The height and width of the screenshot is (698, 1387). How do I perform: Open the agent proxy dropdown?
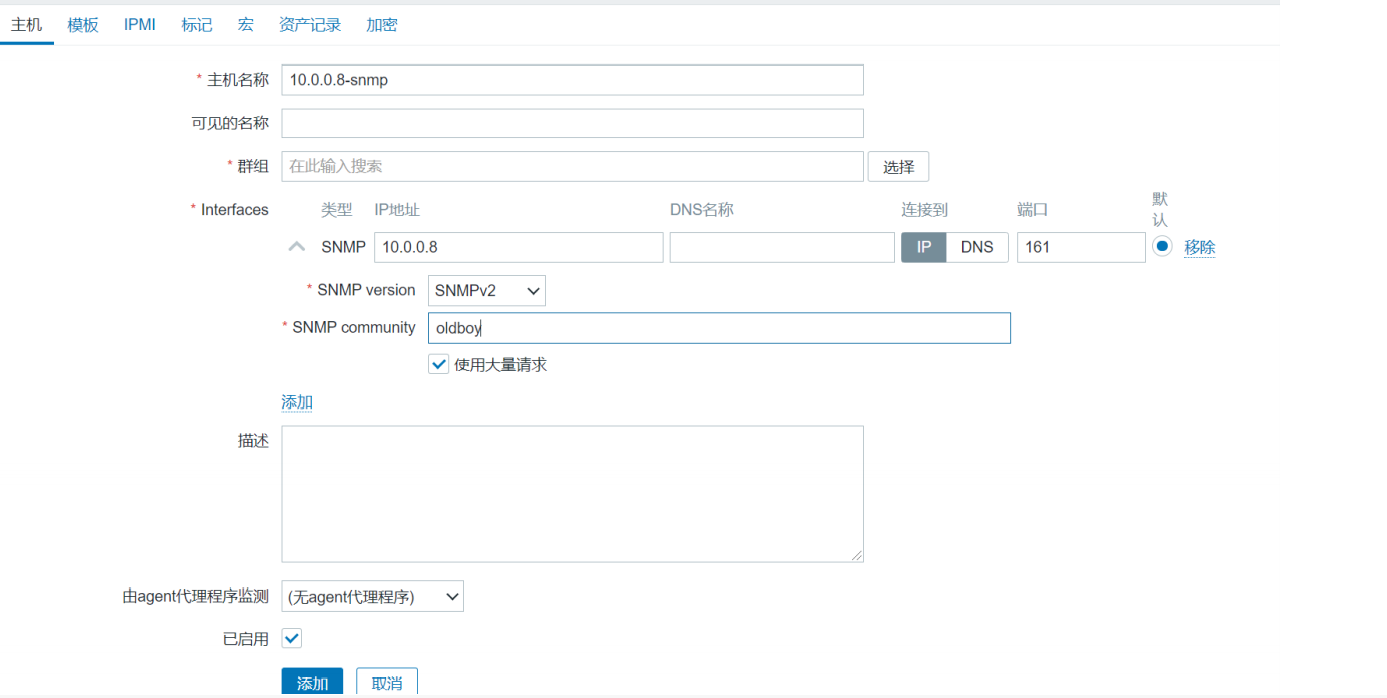[x=372, y=597]
